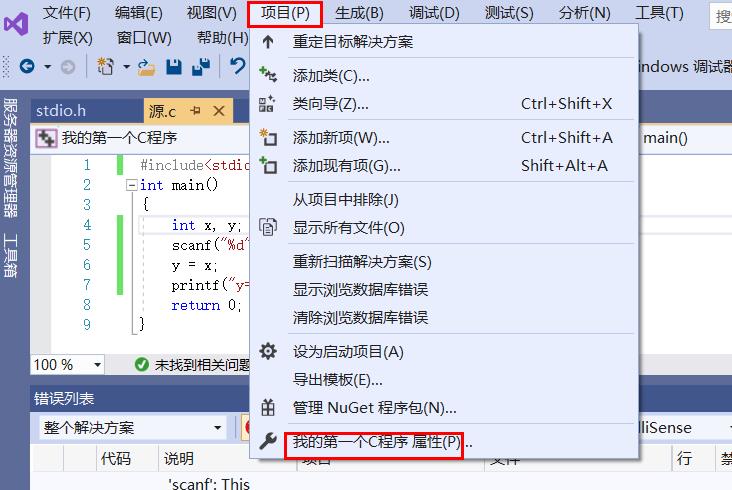
Task: Open the 工具(T) menu
Action: point(659,13)
